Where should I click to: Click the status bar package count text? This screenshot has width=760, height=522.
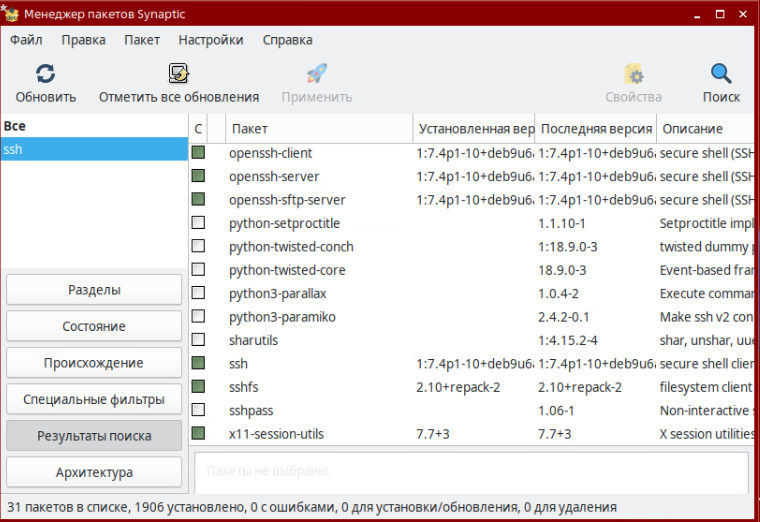click(x=312, y=507)
